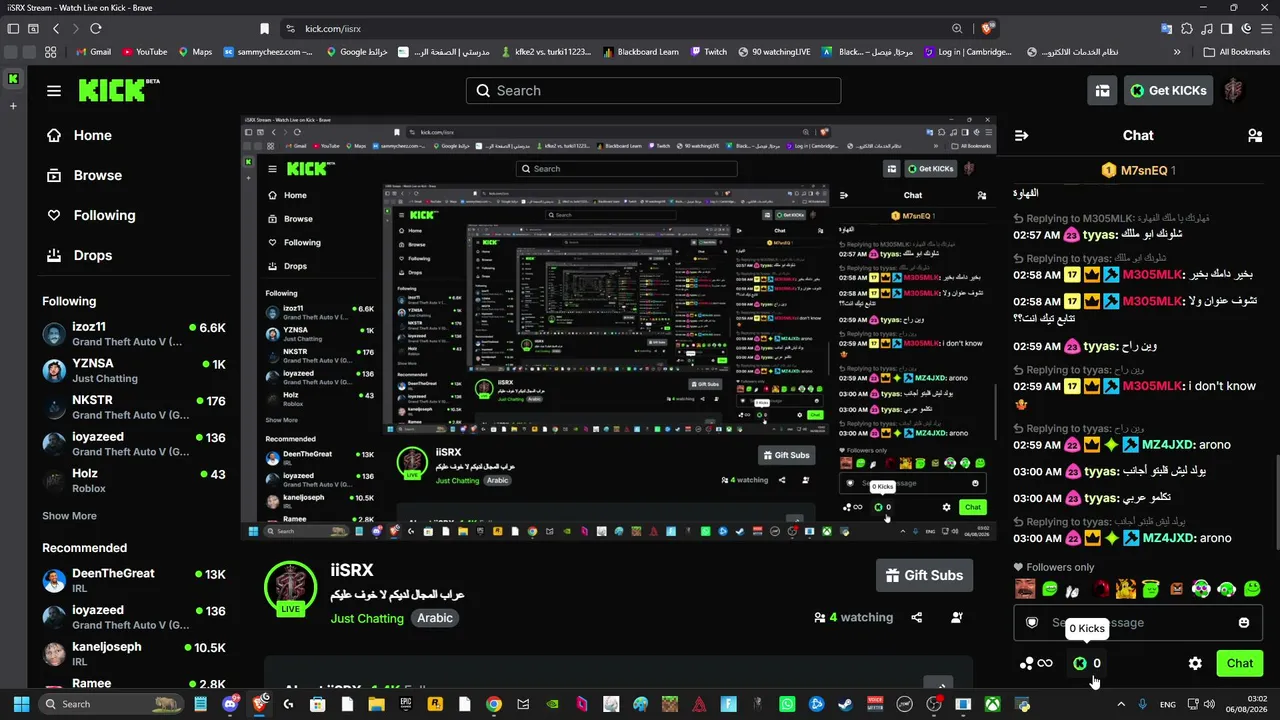Viewport: 1280px width, 720px height.
Task: Open izoz11 channel from Following list
Action: (134, 334)
